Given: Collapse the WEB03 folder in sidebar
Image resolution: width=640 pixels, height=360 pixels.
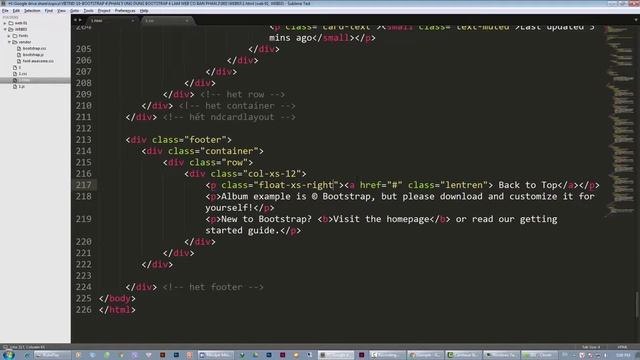Looking at the screenshot, I should pyautogui.click(x=5, y=29).
